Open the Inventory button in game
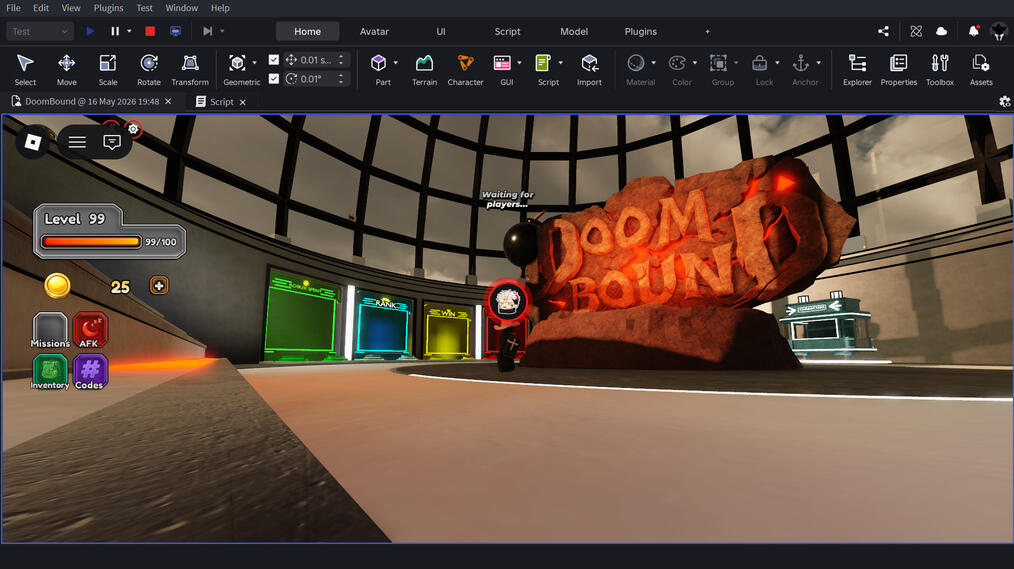The width and height of the screenshot is (1014, 569). [50, 372]
